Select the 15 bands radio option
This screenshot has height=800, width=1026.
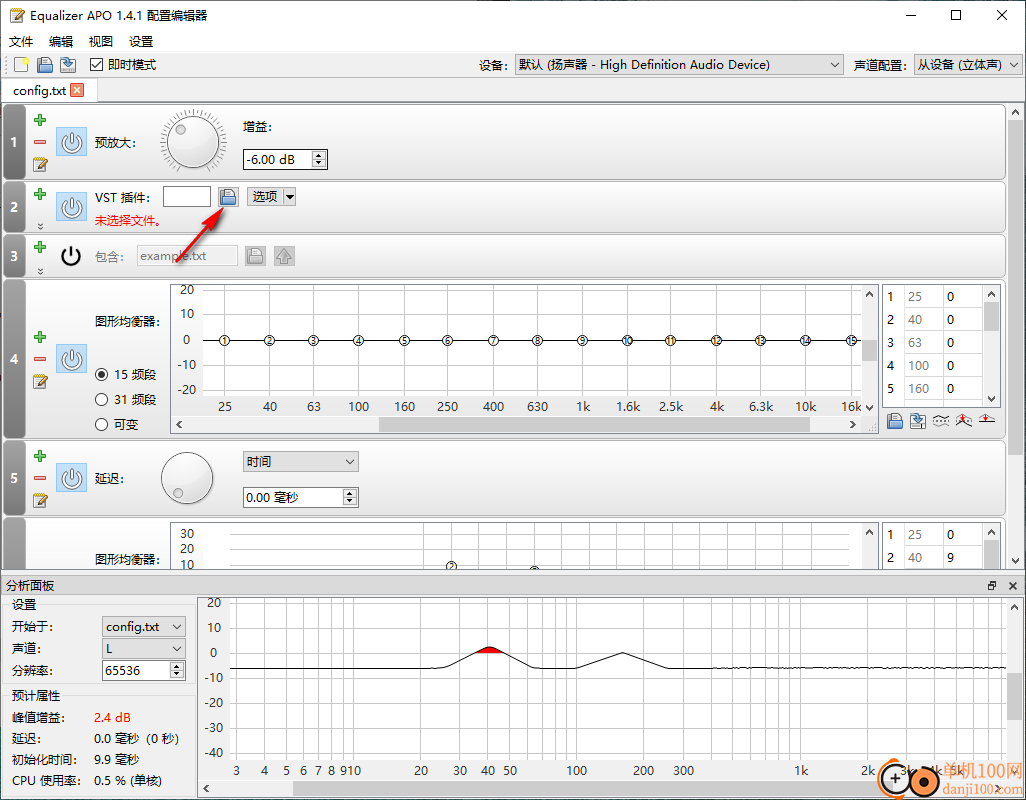pyautogui.click(x=101, y=375)
